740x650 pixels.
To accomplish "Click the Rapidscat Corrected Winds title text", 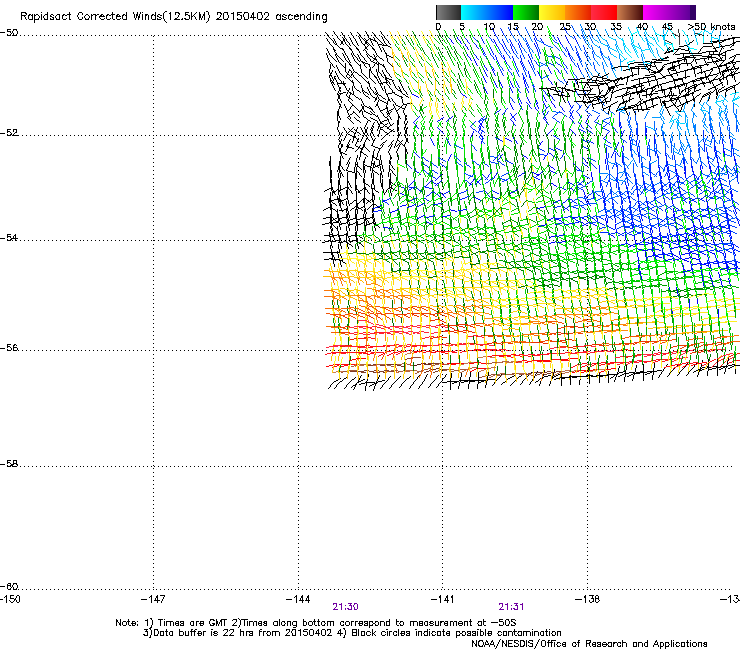I will tap(174, 16).
